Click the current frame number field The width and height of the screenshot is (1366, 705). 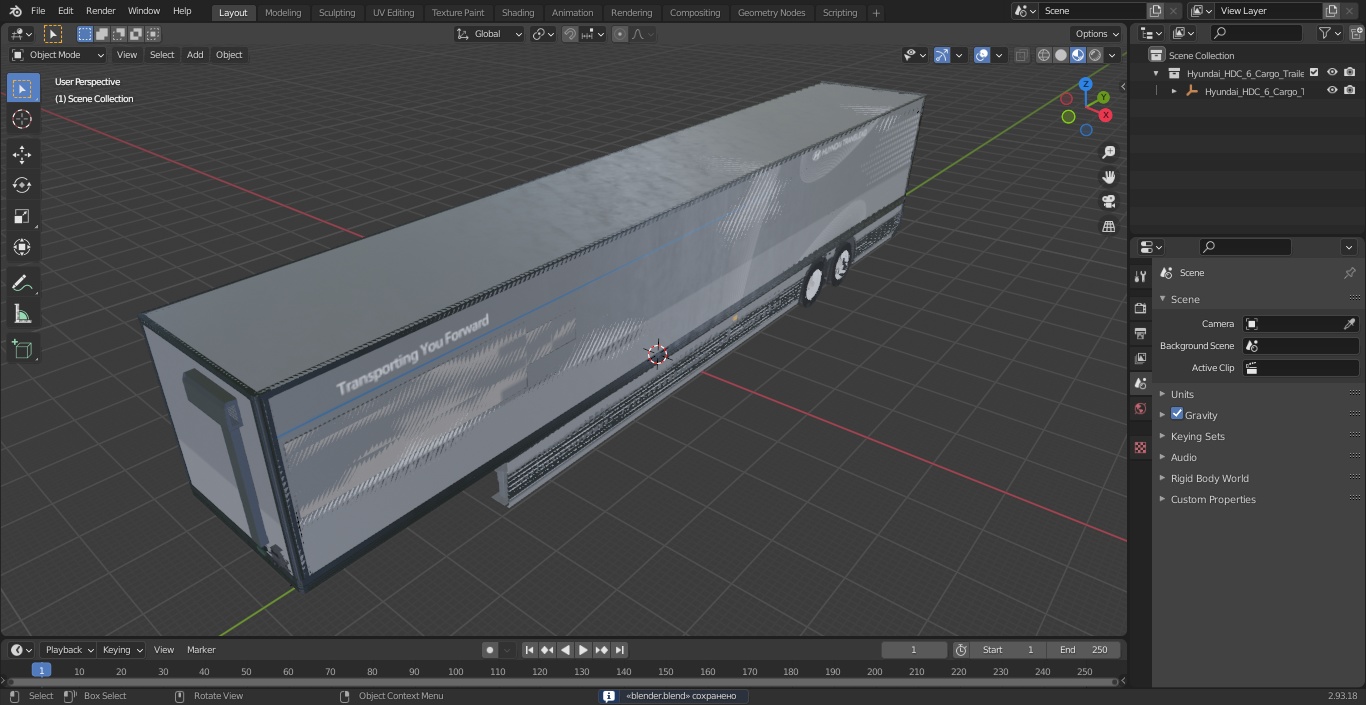914,650
